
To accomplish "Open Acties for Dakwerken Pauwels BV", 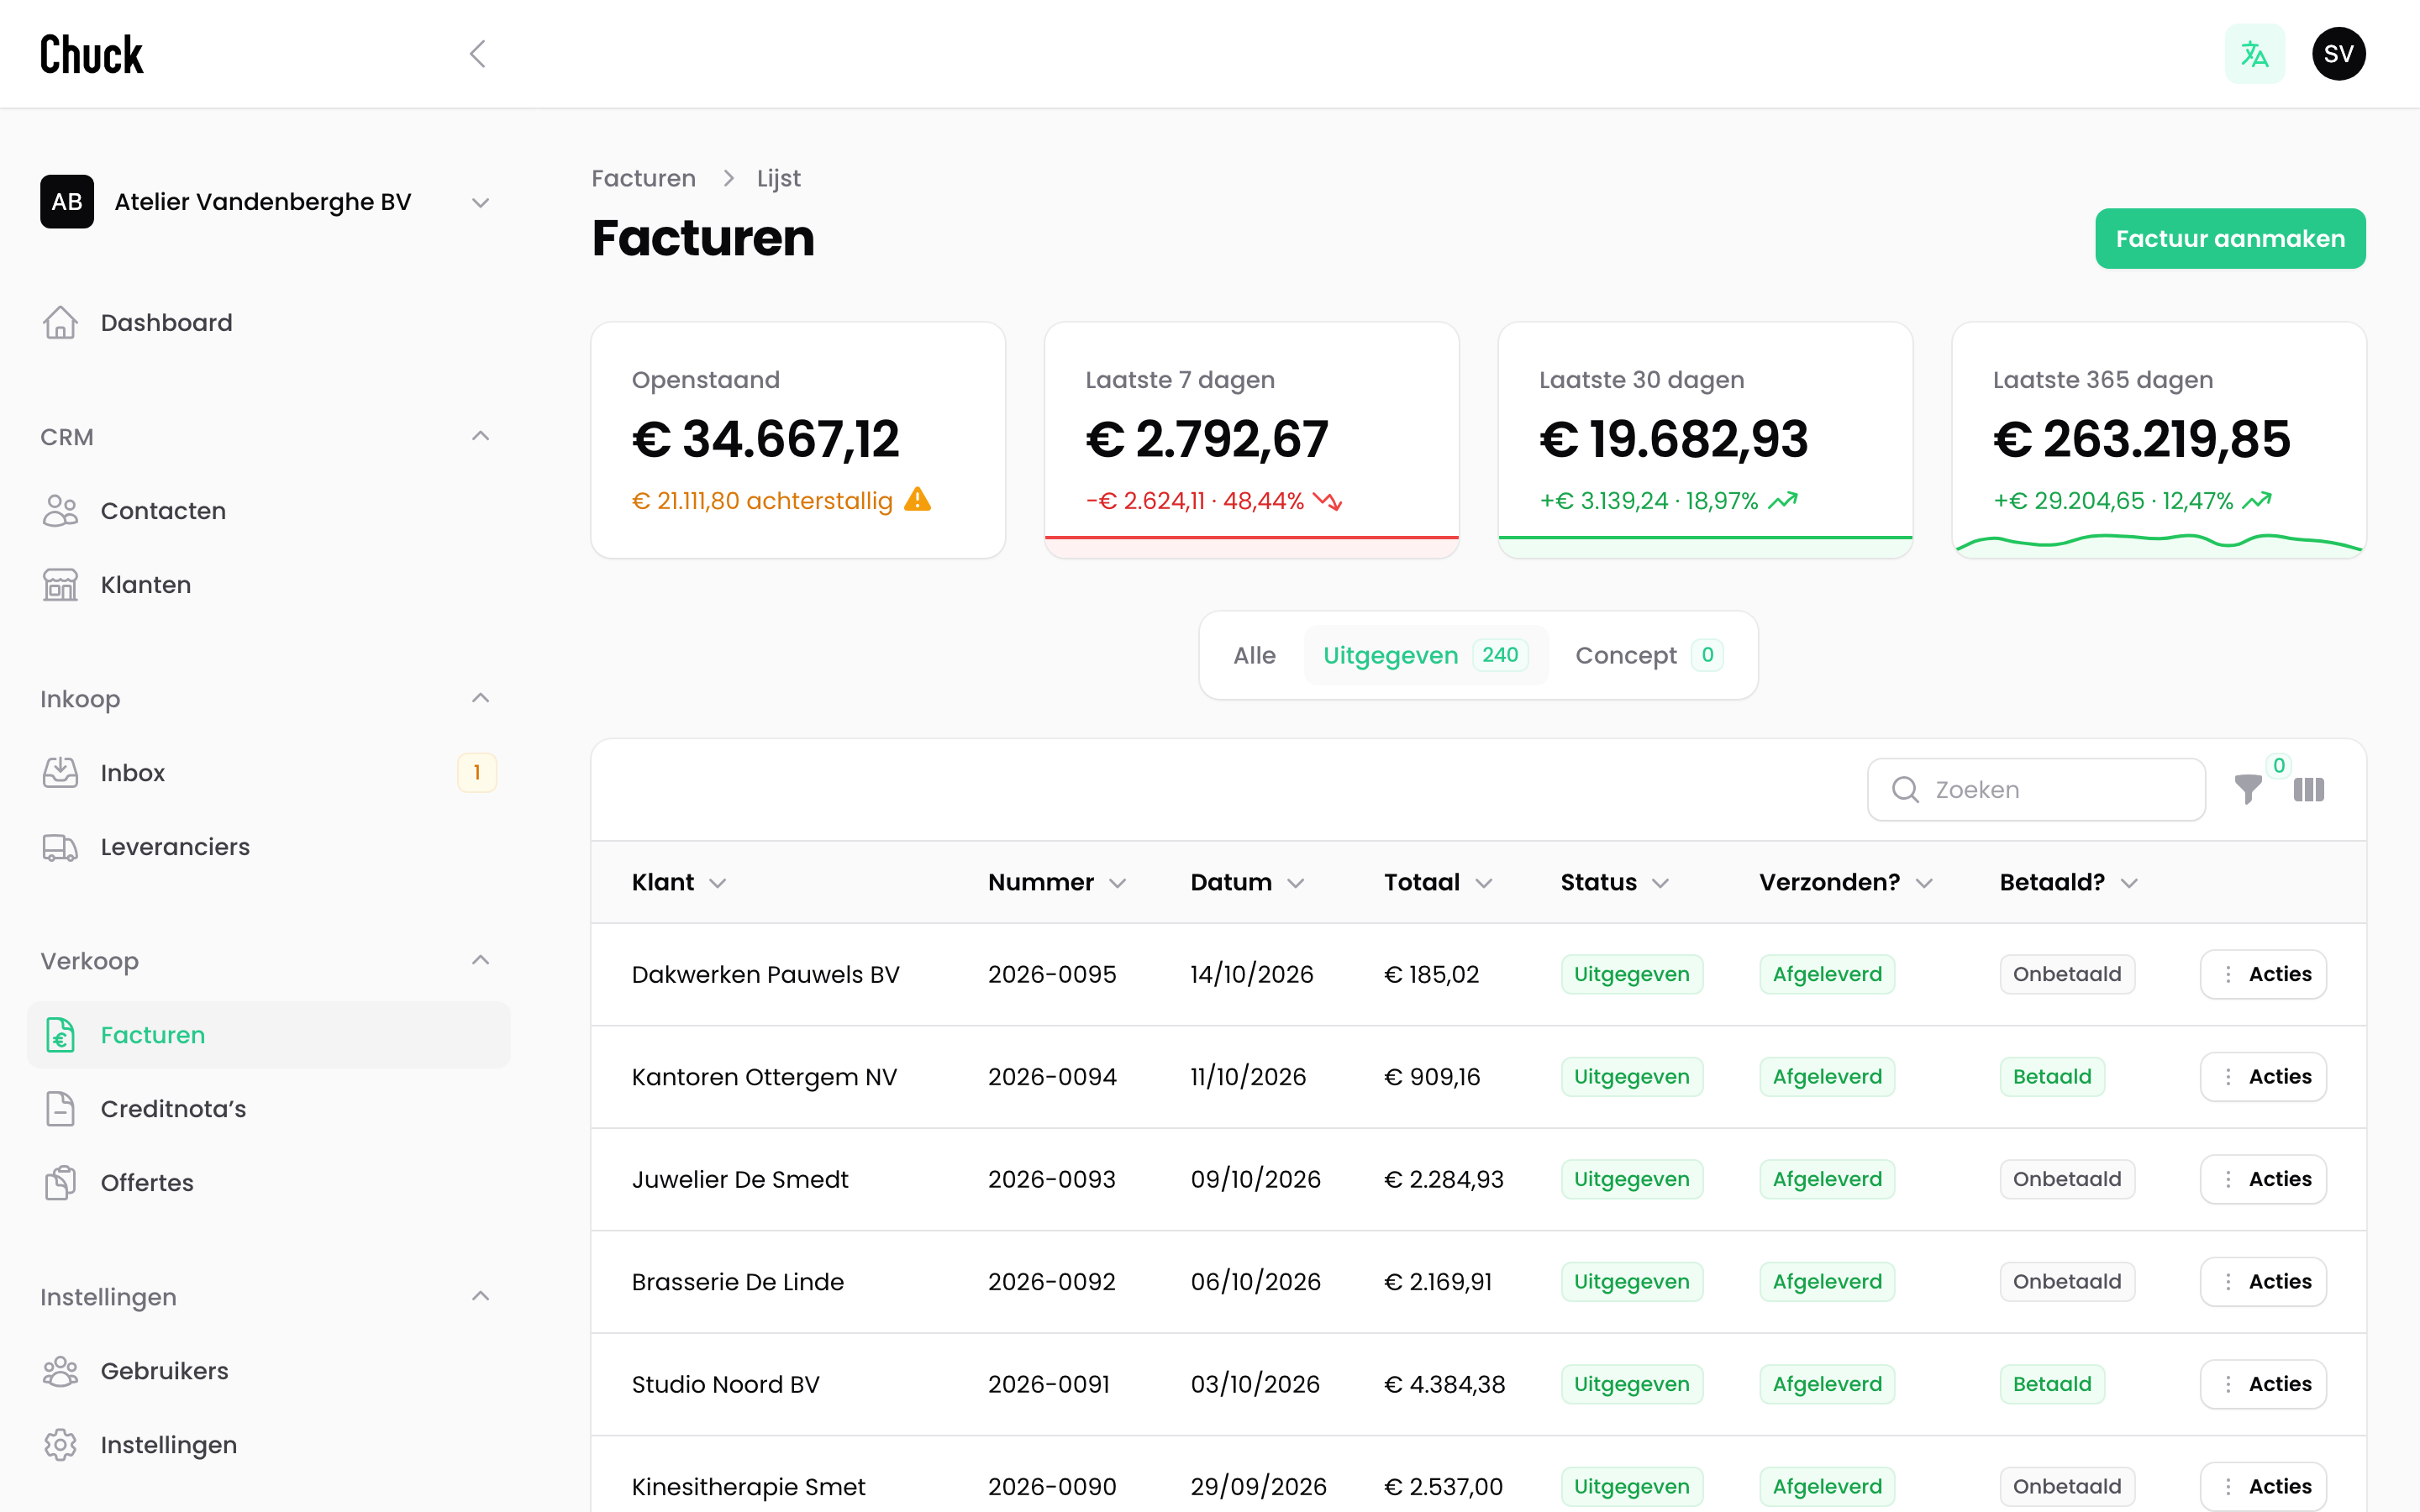I will pyautogui.click(x=2263, y=974).
